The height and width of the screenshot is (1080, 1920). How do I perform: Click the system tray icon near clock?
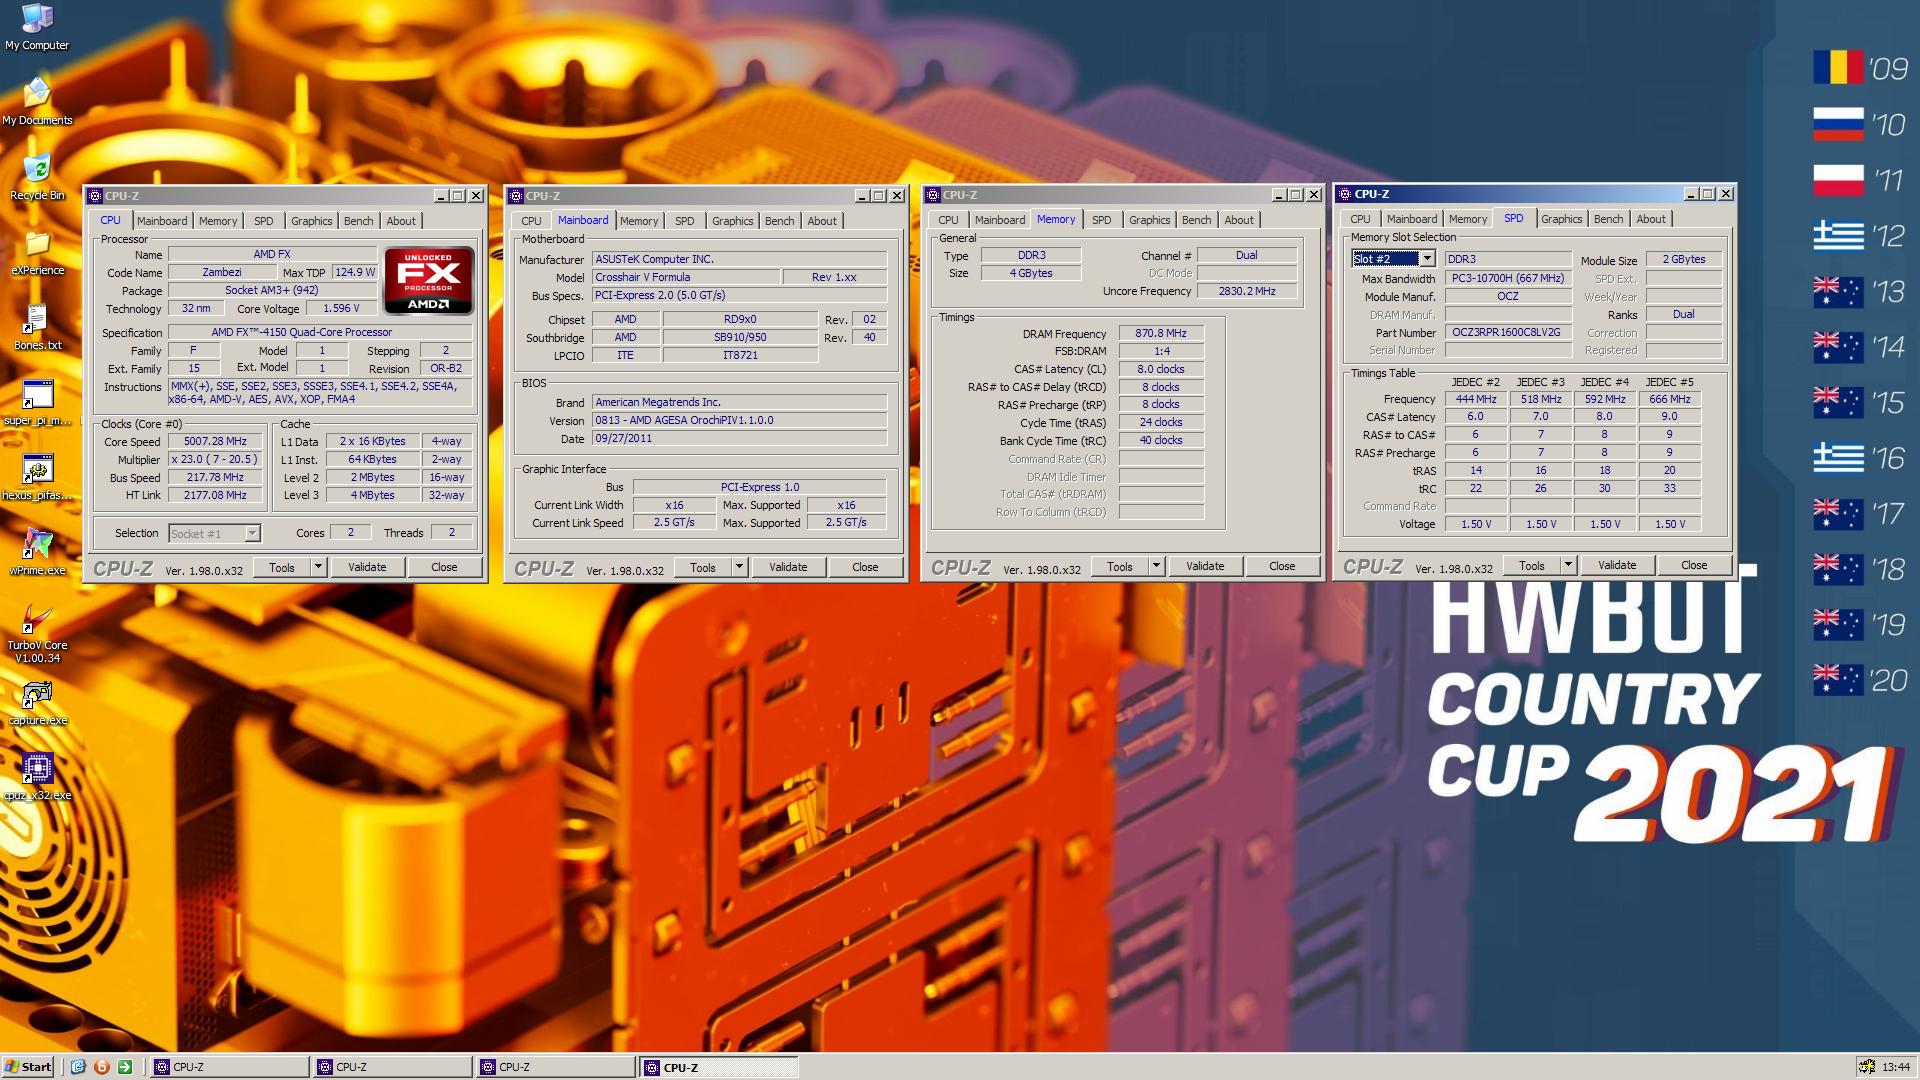tap(1866, 1067)
